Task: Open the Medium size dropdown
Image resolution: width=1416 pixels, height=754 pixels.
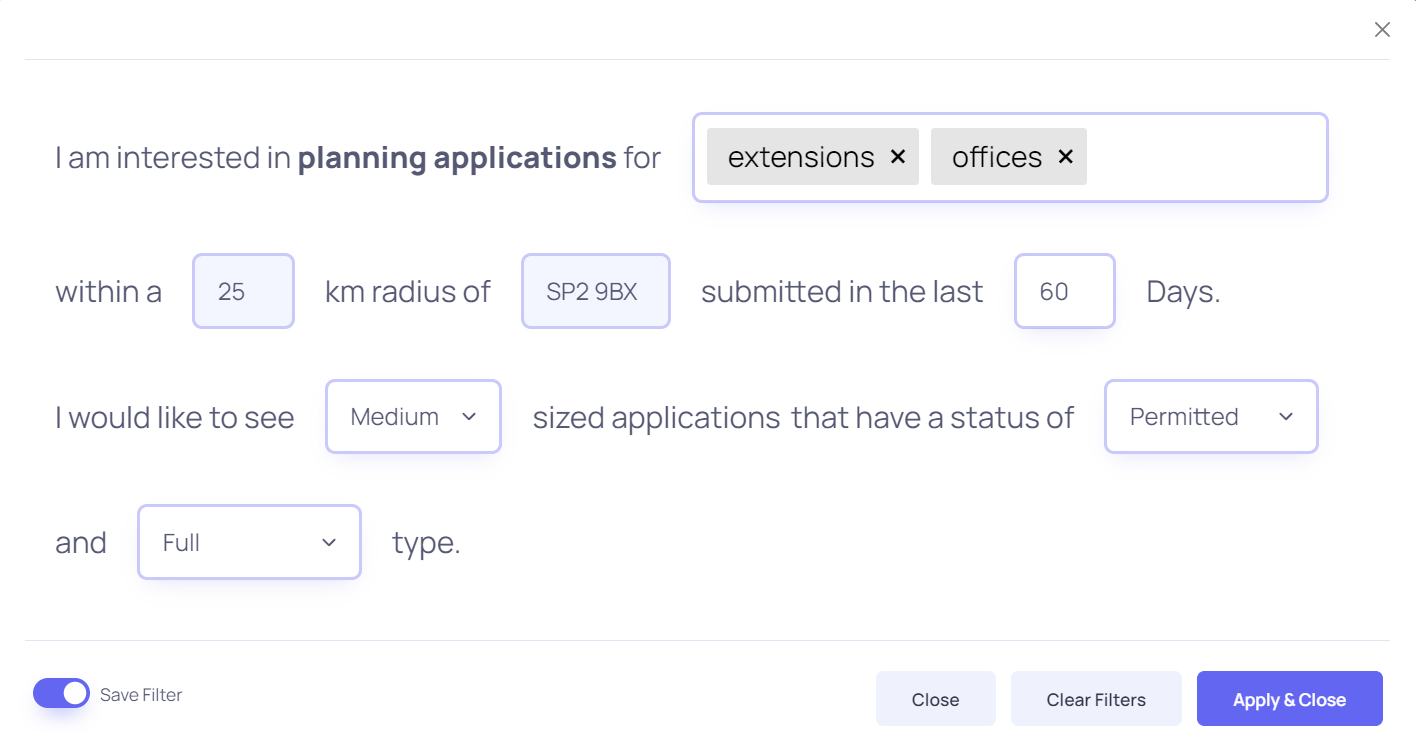Action: point(413,416)
